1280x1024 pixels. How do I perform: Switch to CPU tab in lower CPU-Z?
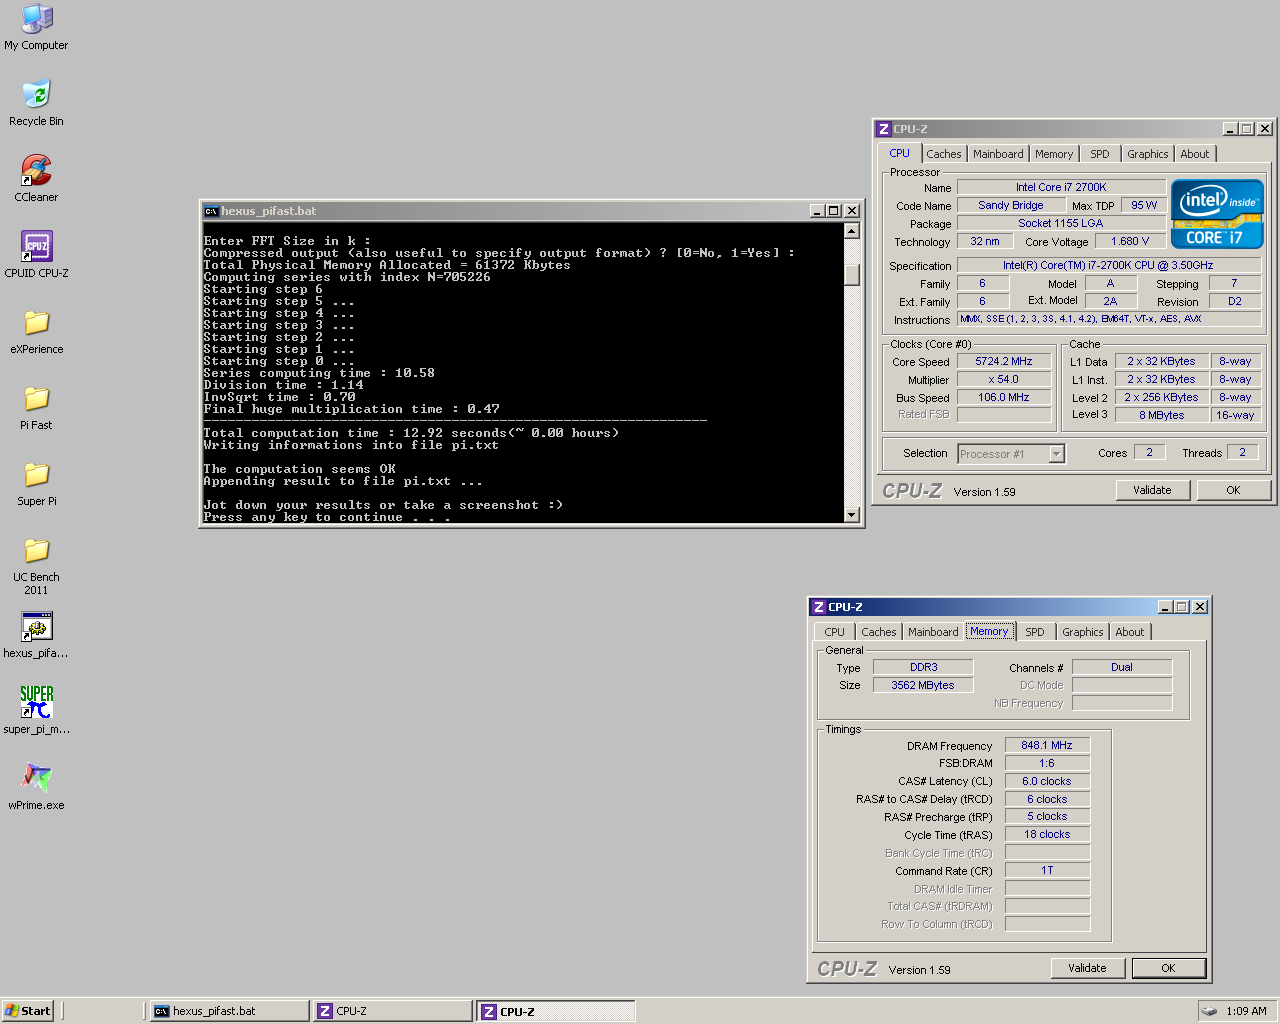click(x=834, y=632)
